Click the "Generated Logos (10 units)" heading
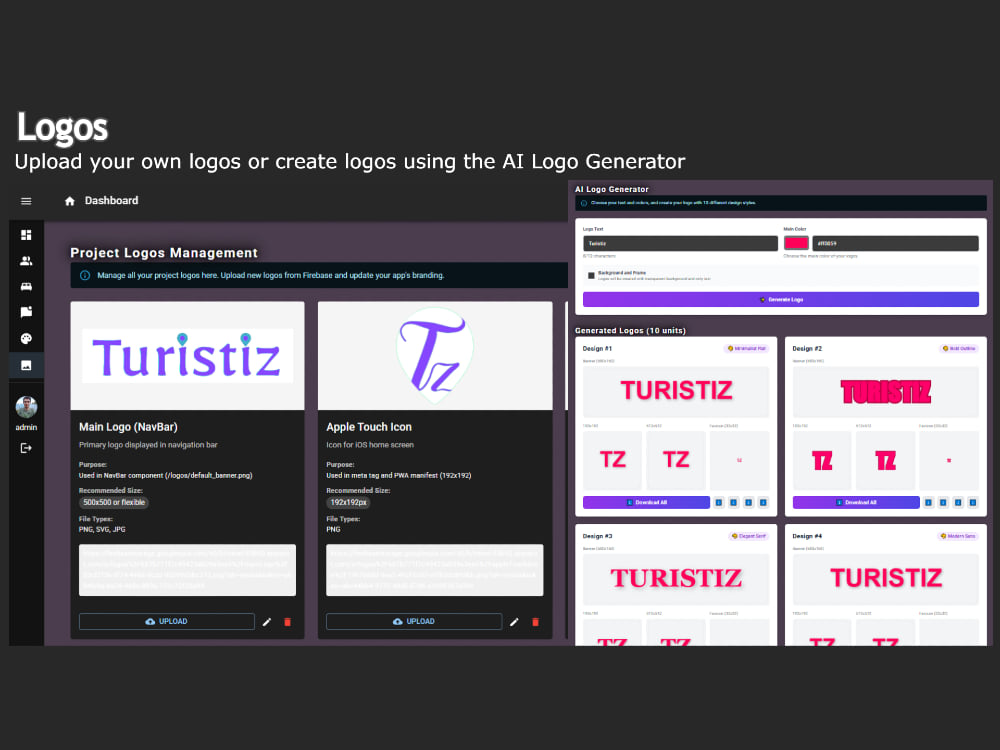 click(630, 331)
